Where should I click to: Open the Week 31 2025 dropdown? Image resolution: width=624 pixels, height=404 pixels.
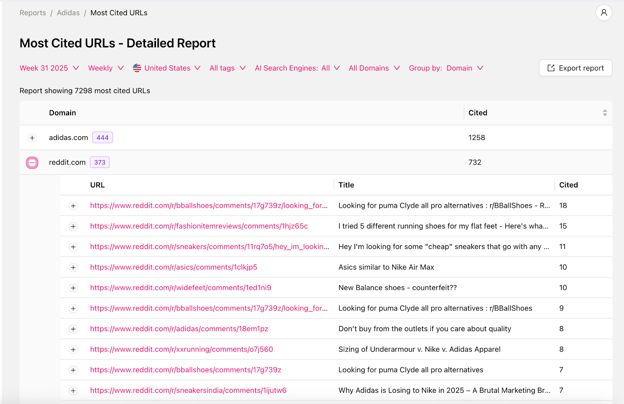tap(49, 68)
